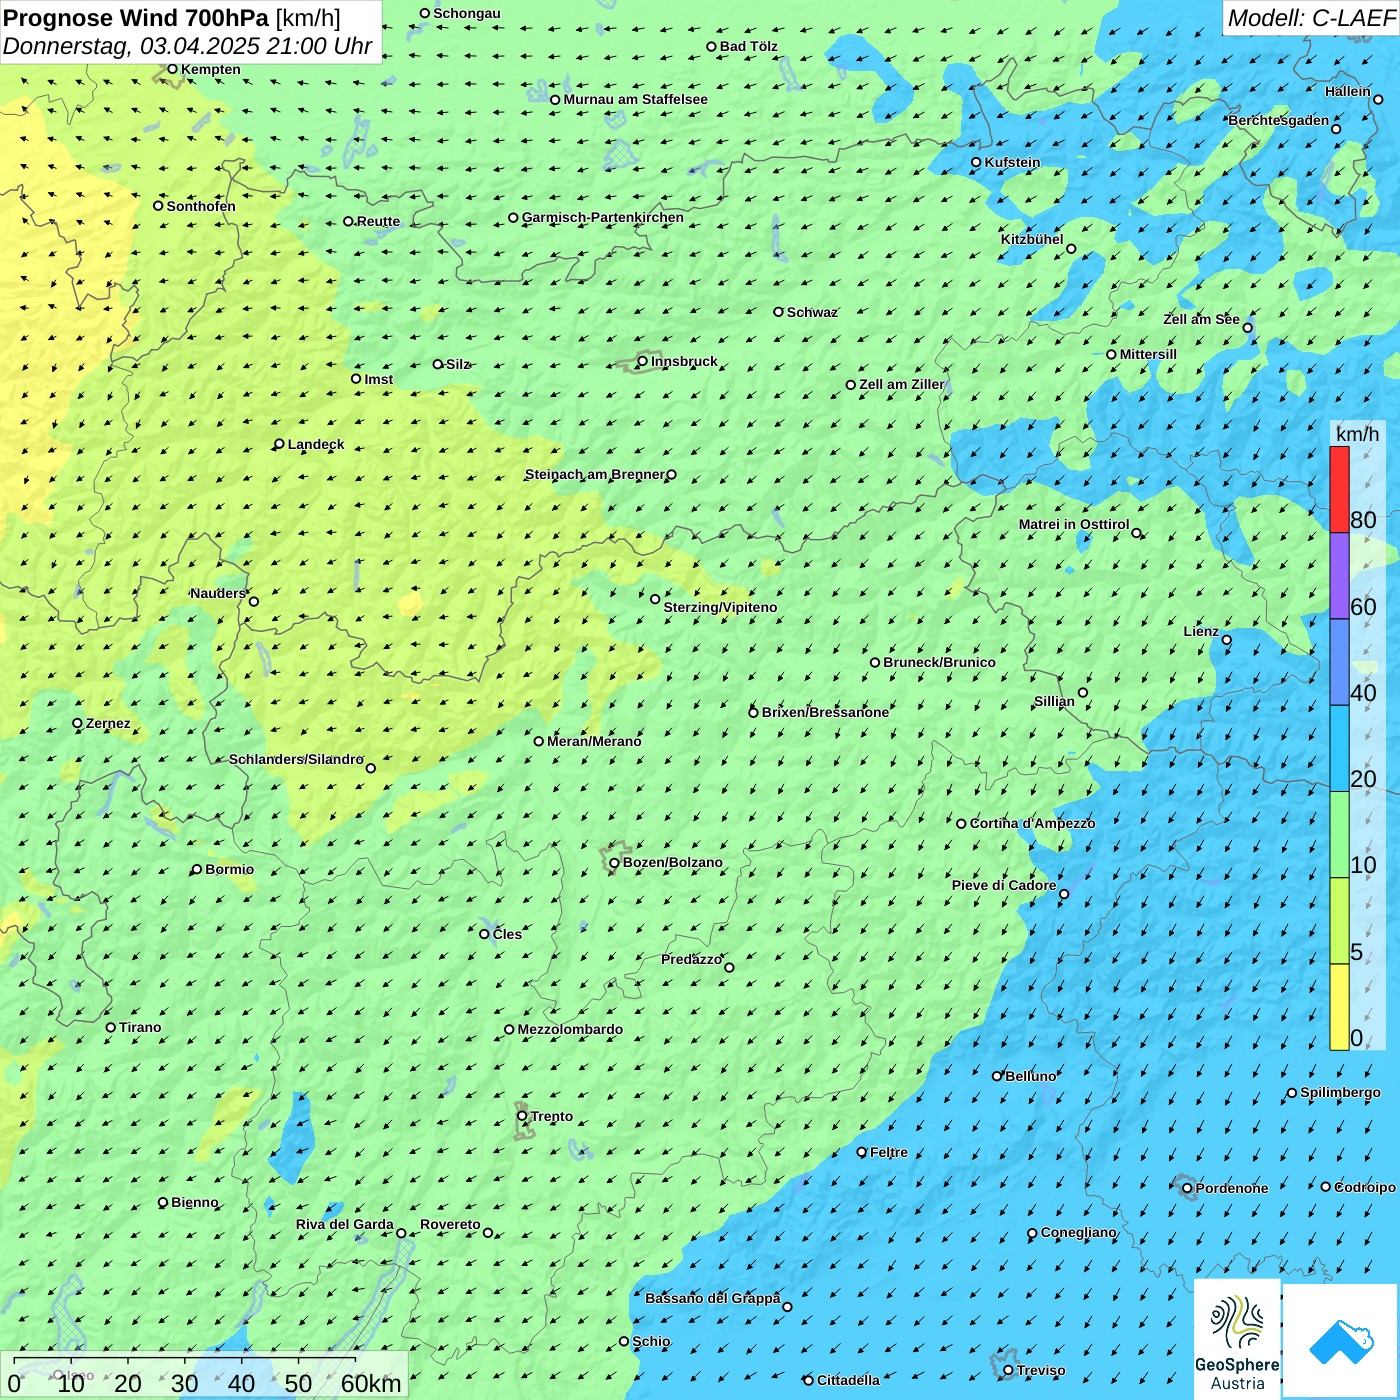The image size is (1400, 1400).
Task: Select the Kitzbühel city label
Action: 1032,239
